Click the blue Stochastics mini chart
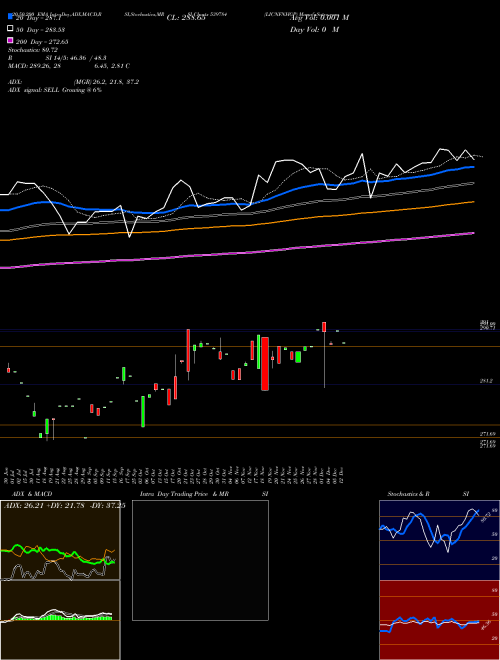Screen dimensions: 500x660 (439, 540)
